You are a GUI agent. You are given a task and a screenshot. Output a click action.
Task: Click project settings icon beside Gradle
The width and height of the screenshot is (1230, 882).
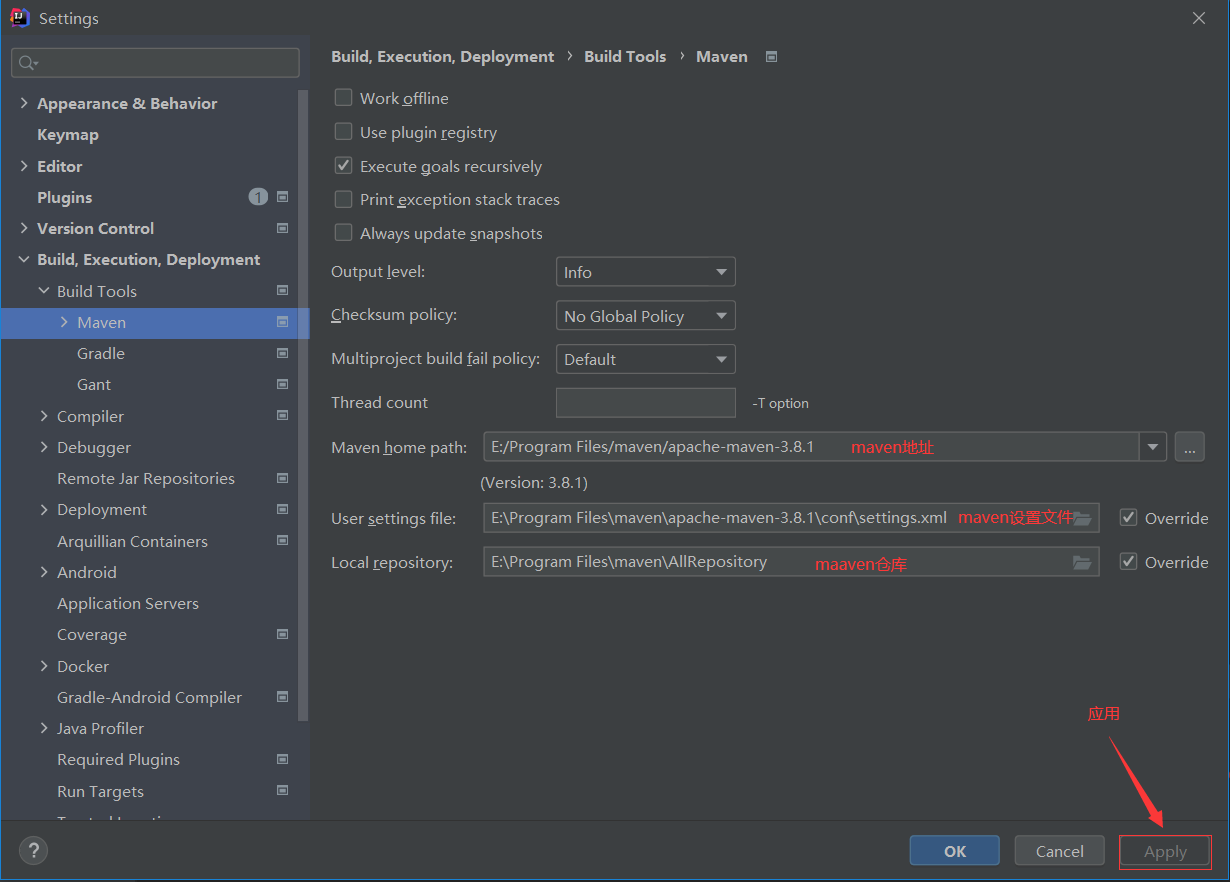tap(283, 353)
